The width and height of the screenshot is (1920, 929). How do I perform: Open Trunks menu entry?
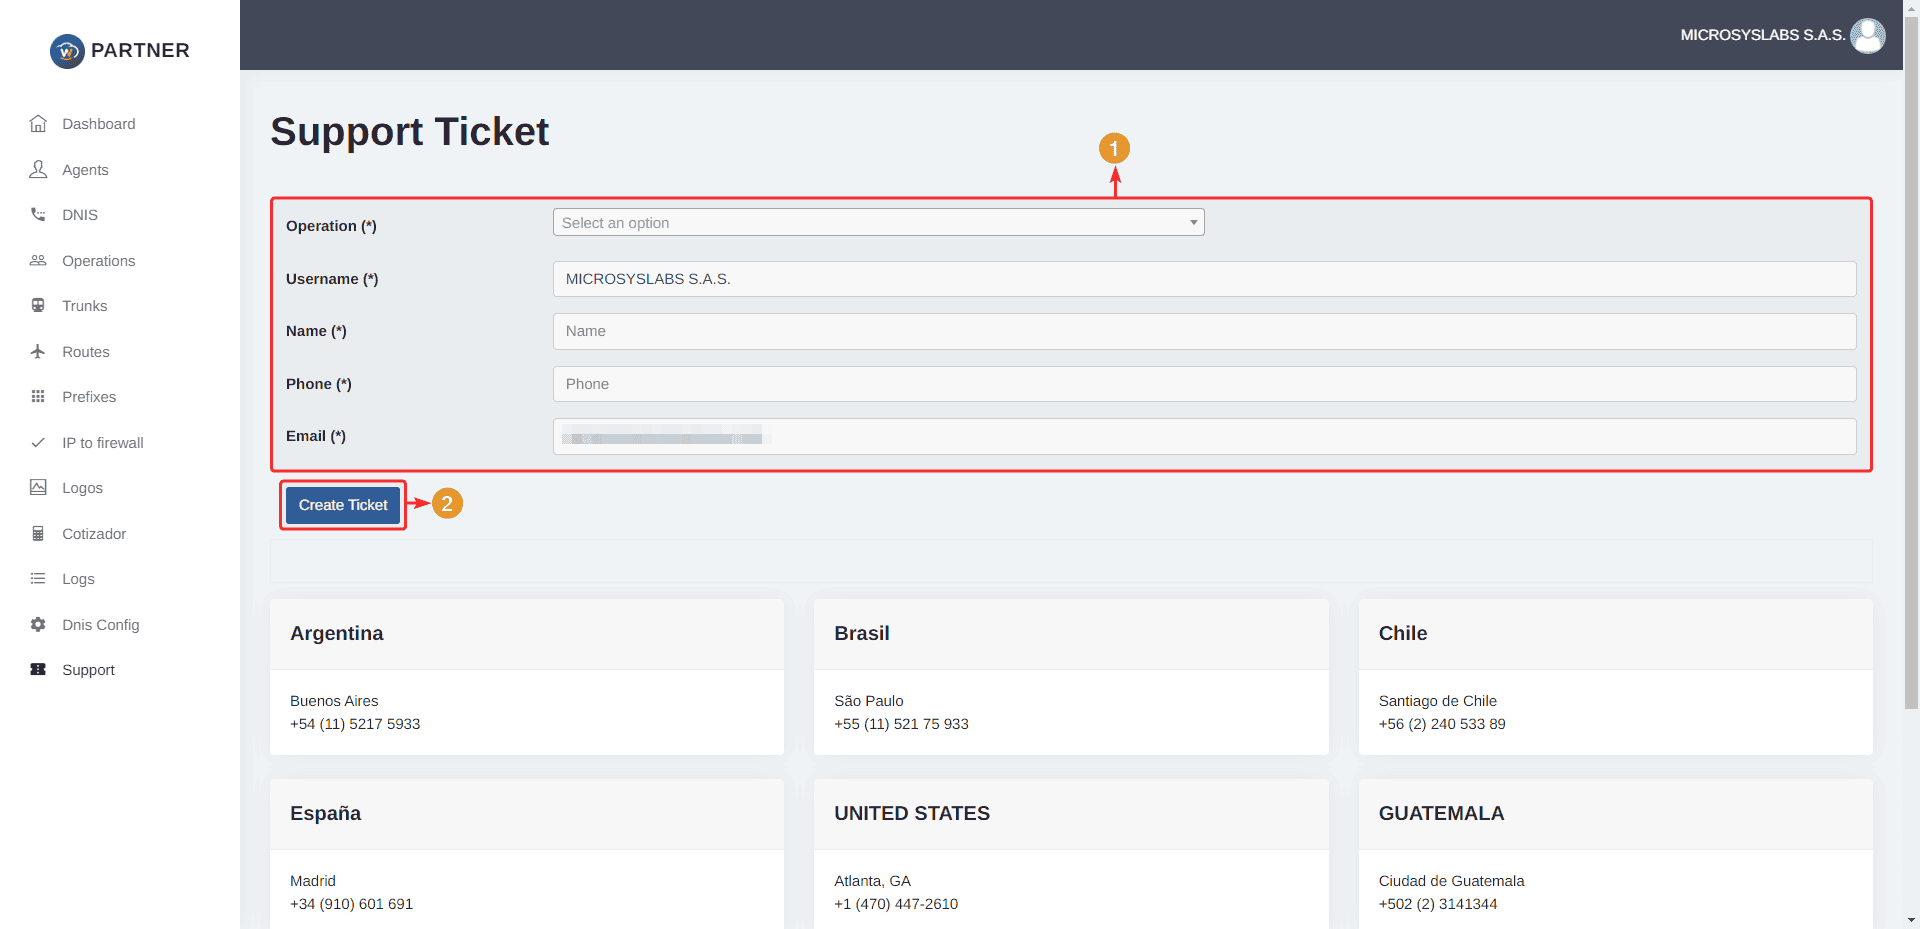[x=84, y=306]
